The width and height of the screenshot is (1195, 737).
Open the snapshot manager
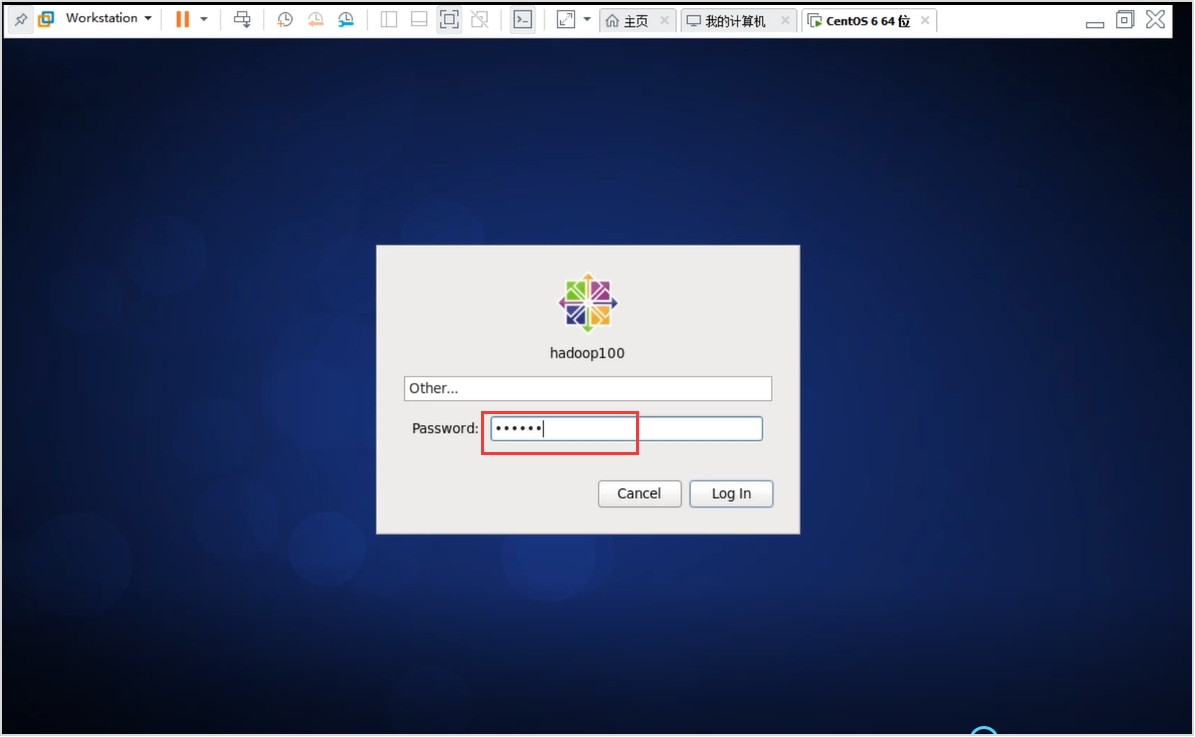pos(346,20)
